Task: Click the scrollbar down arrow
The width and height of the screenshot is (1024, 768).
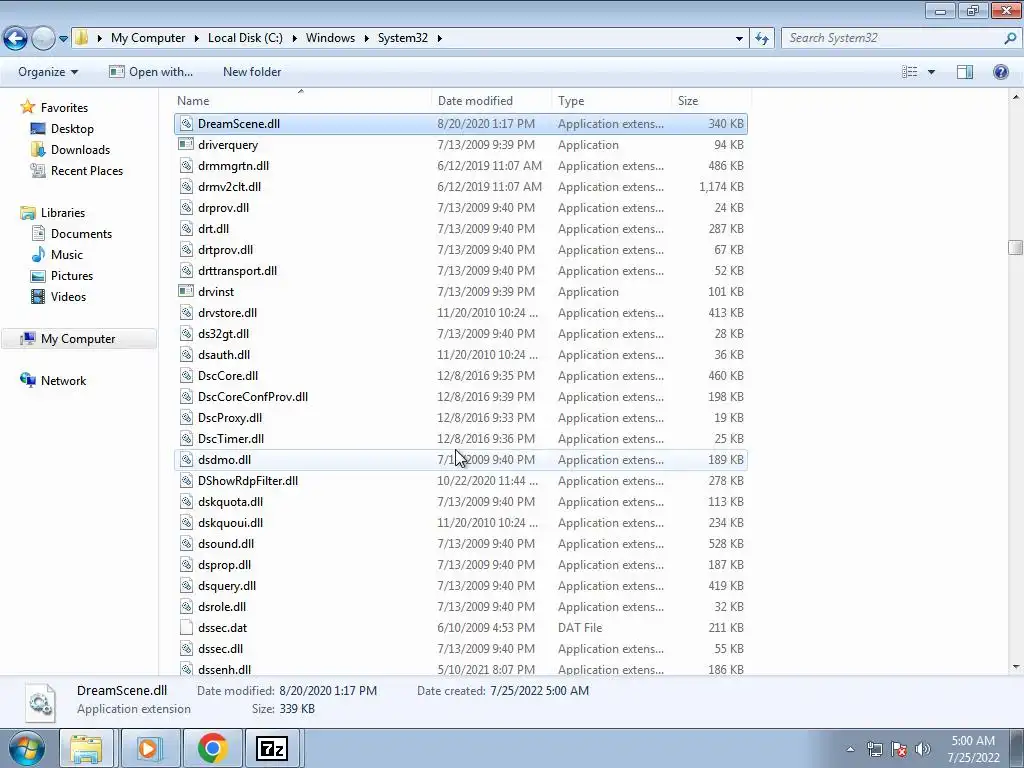Action: pyautogui.click(x=1016, y=667)
